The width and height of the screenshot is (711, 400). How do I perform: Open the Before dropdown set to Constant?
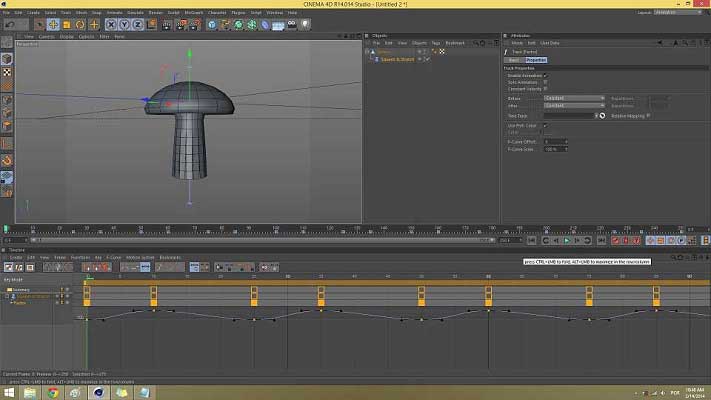point(573,98)
